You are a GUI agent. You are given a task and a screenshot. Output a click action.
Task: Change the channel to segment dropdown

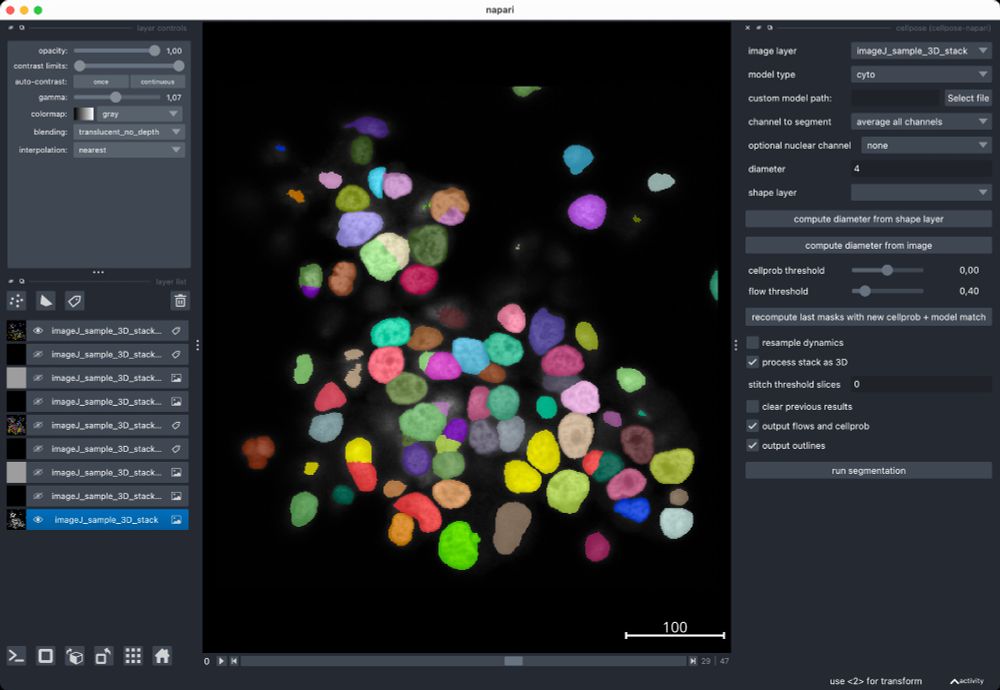[920, 121]
